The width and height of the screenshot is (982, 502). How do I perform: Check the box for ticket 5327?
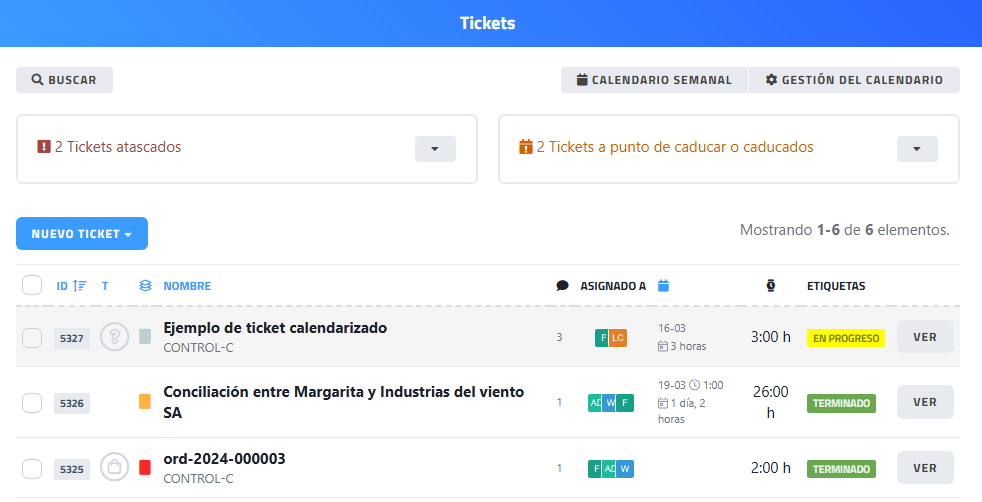coord(32,338)
